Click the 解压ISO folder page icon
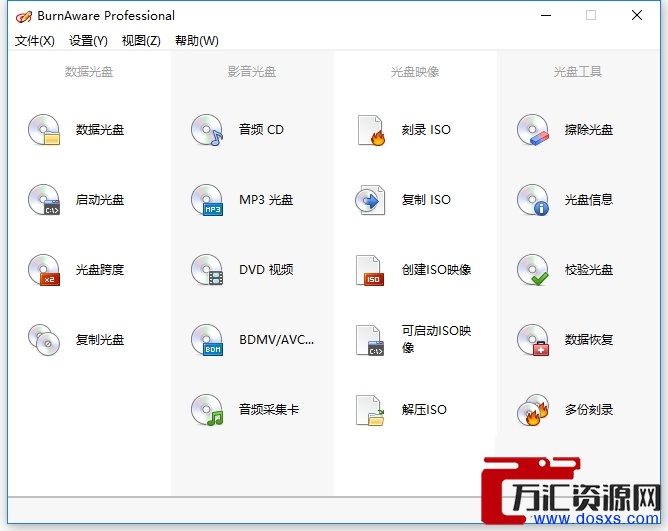The height and width of the screenshot is (531, 668). coord(370,410)
